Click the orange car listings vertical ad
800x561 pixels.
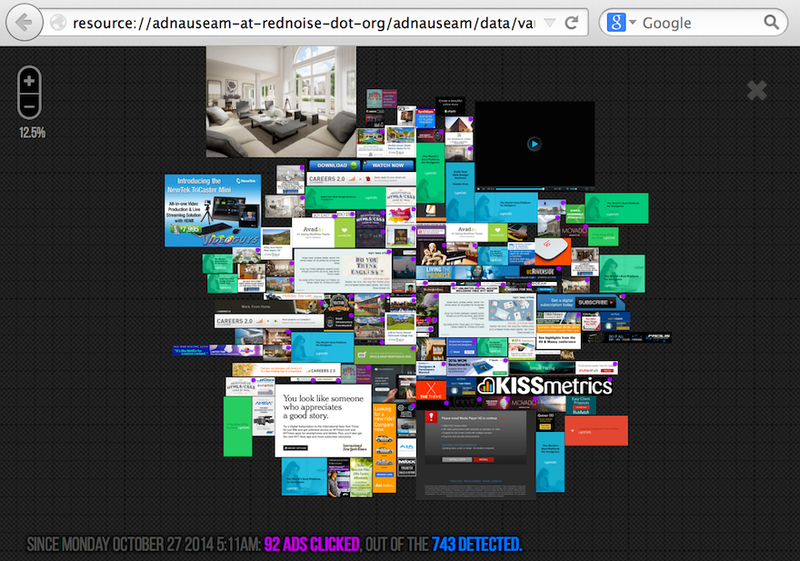coord(385,448)
